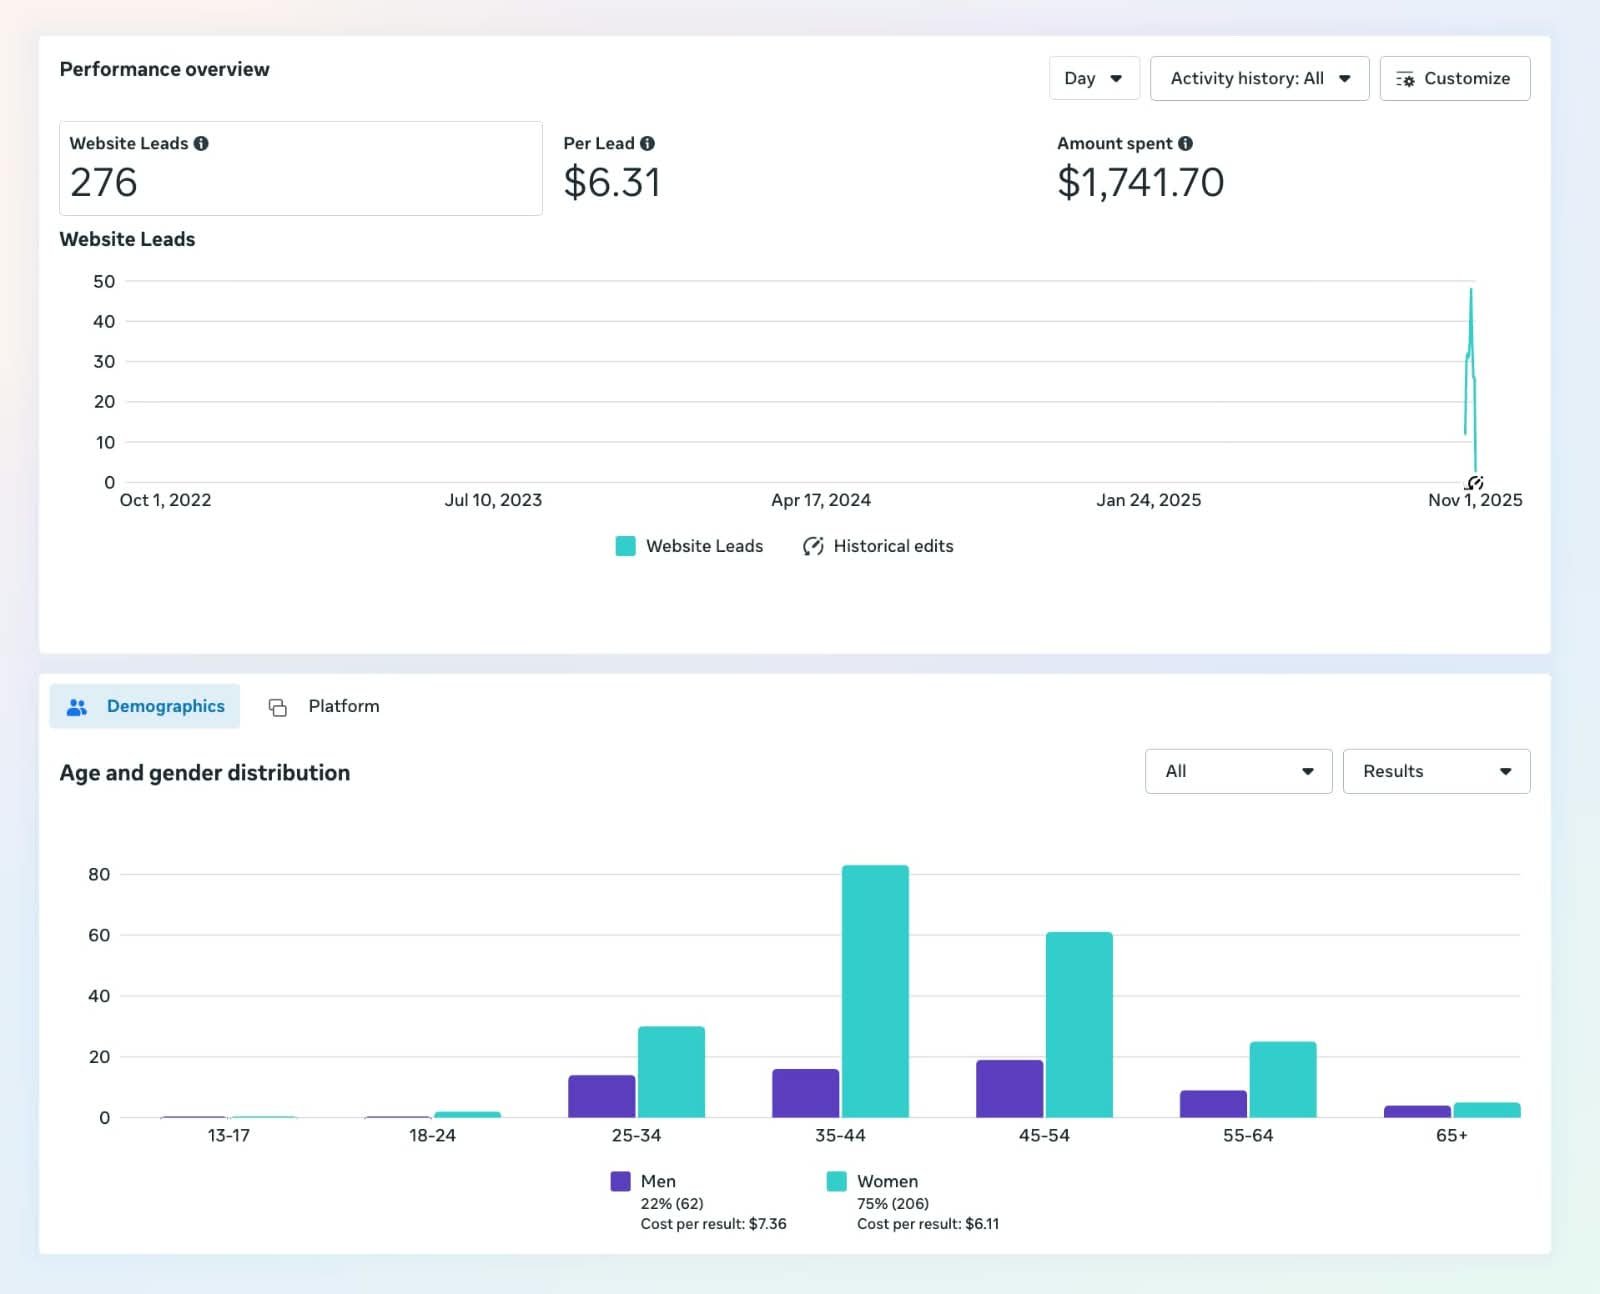Click the Men cost per result $7.36 text
Screen dimensions: 1600x1294
pyautogui.click(x=713, y=1224)
